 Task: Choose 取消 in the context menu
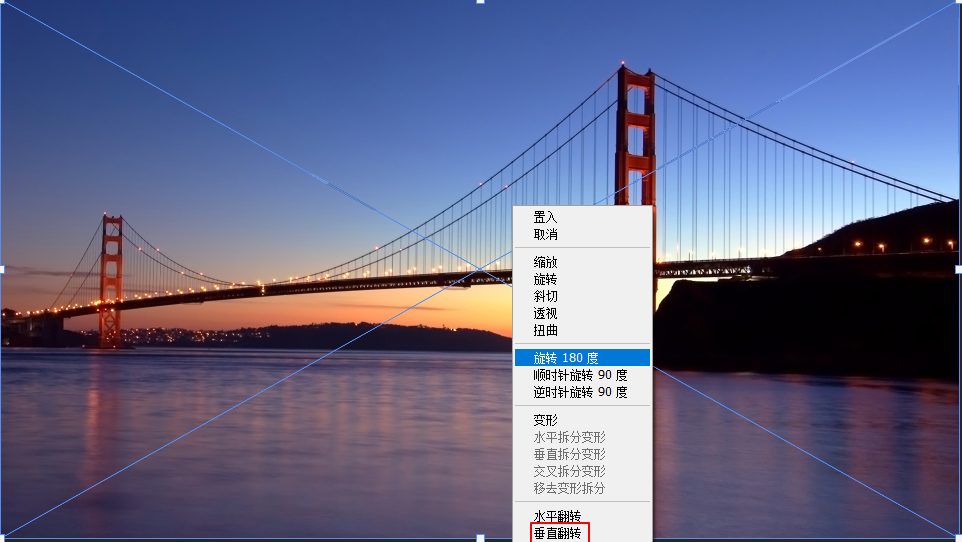(582, 234)
